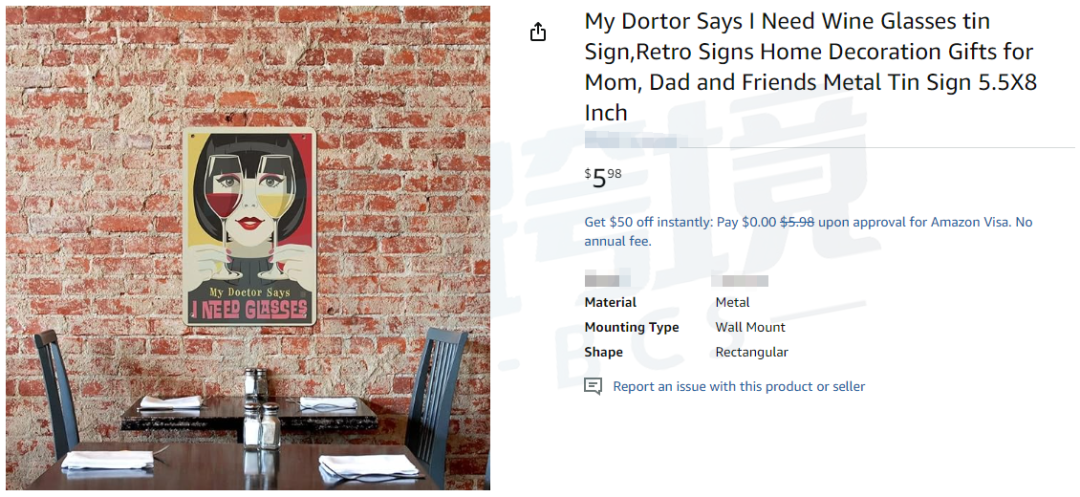Click the report issue speech bubble icon

click(593, 386)
